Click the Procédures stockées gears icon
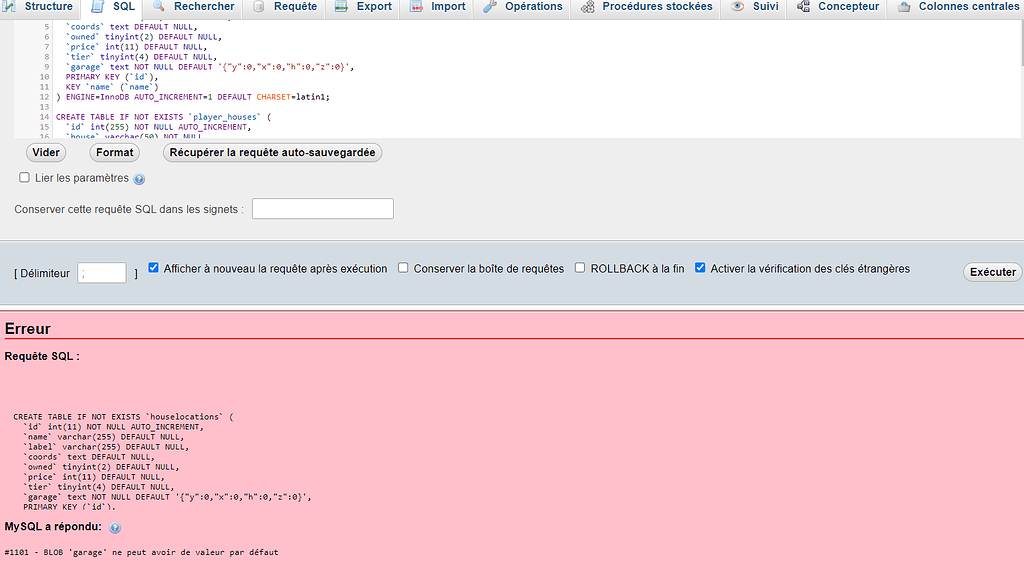Image resolution: width=1024 pixels, height=563 pixels. [588, 7]
